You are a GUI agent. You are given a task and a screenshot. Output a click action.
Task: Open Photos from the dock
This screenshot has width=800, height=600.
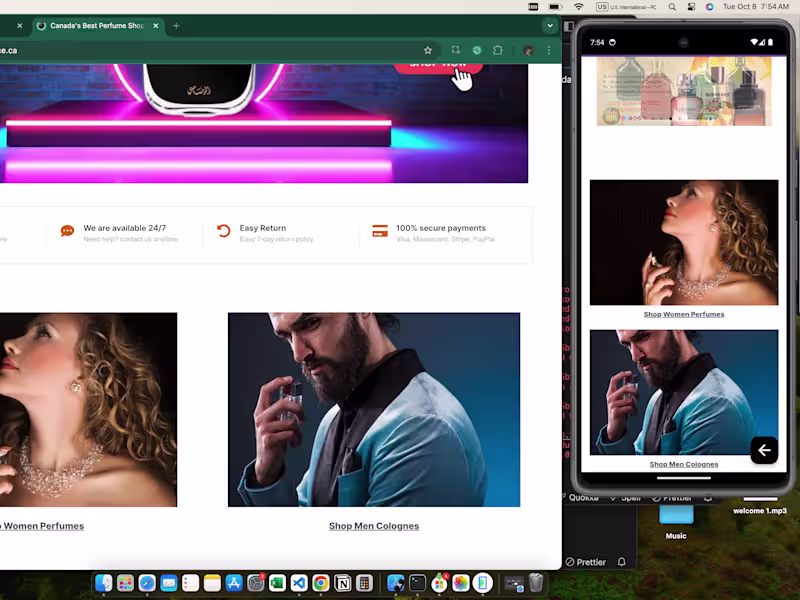(x=461, y=583)
